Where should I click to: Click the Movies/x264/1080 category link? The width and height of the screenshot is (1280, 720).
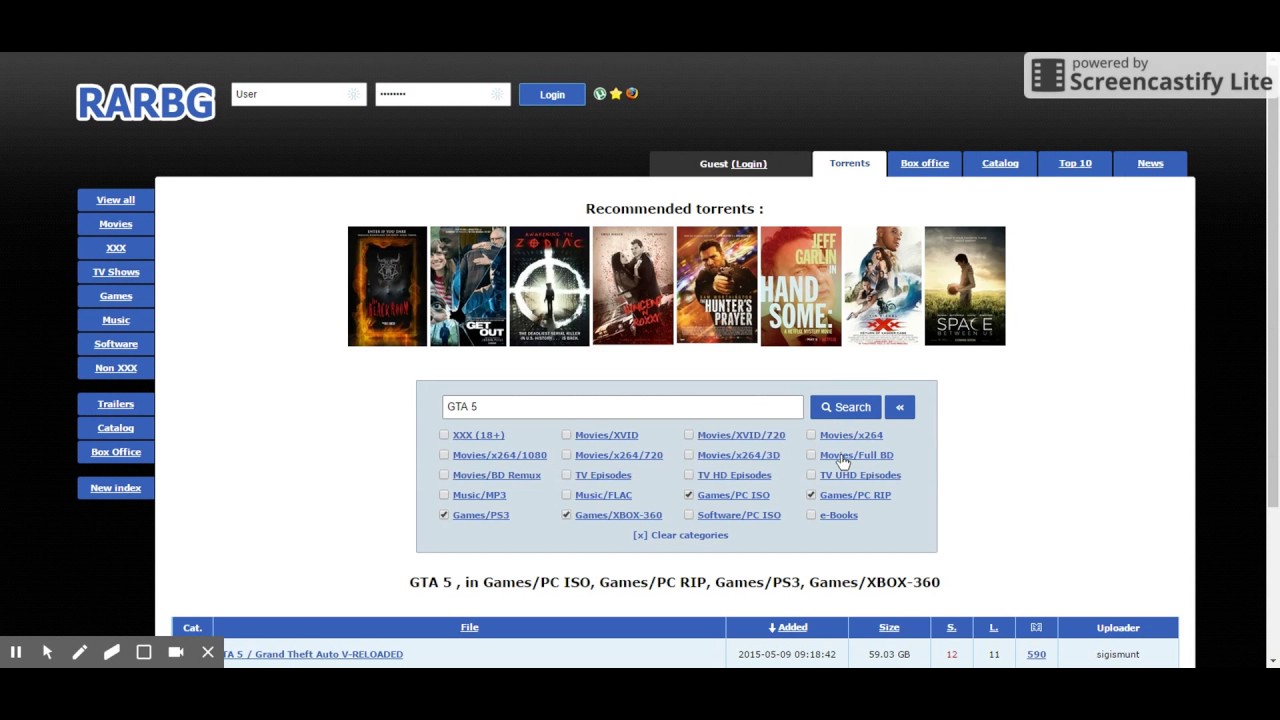coord(499,455)
